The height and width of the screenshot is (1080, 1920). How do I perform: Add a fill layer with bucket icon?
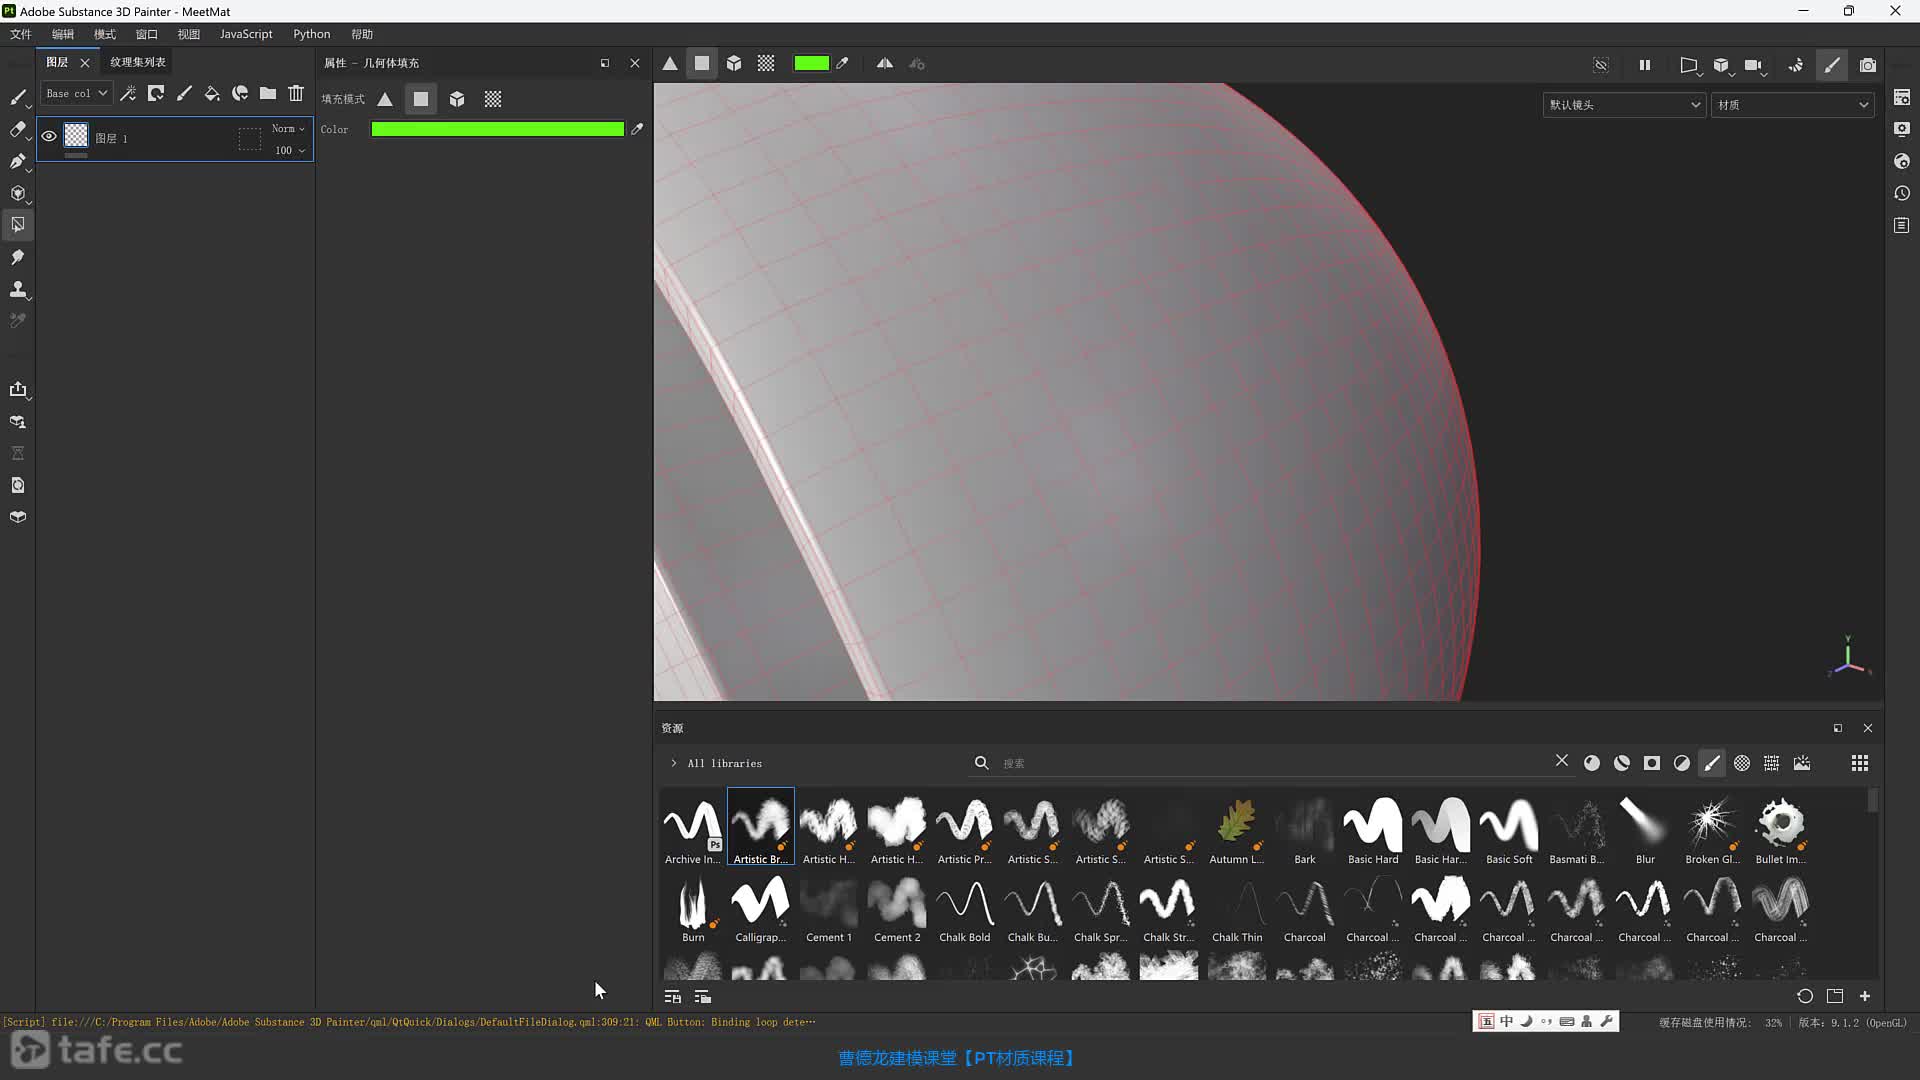[212, 93]
